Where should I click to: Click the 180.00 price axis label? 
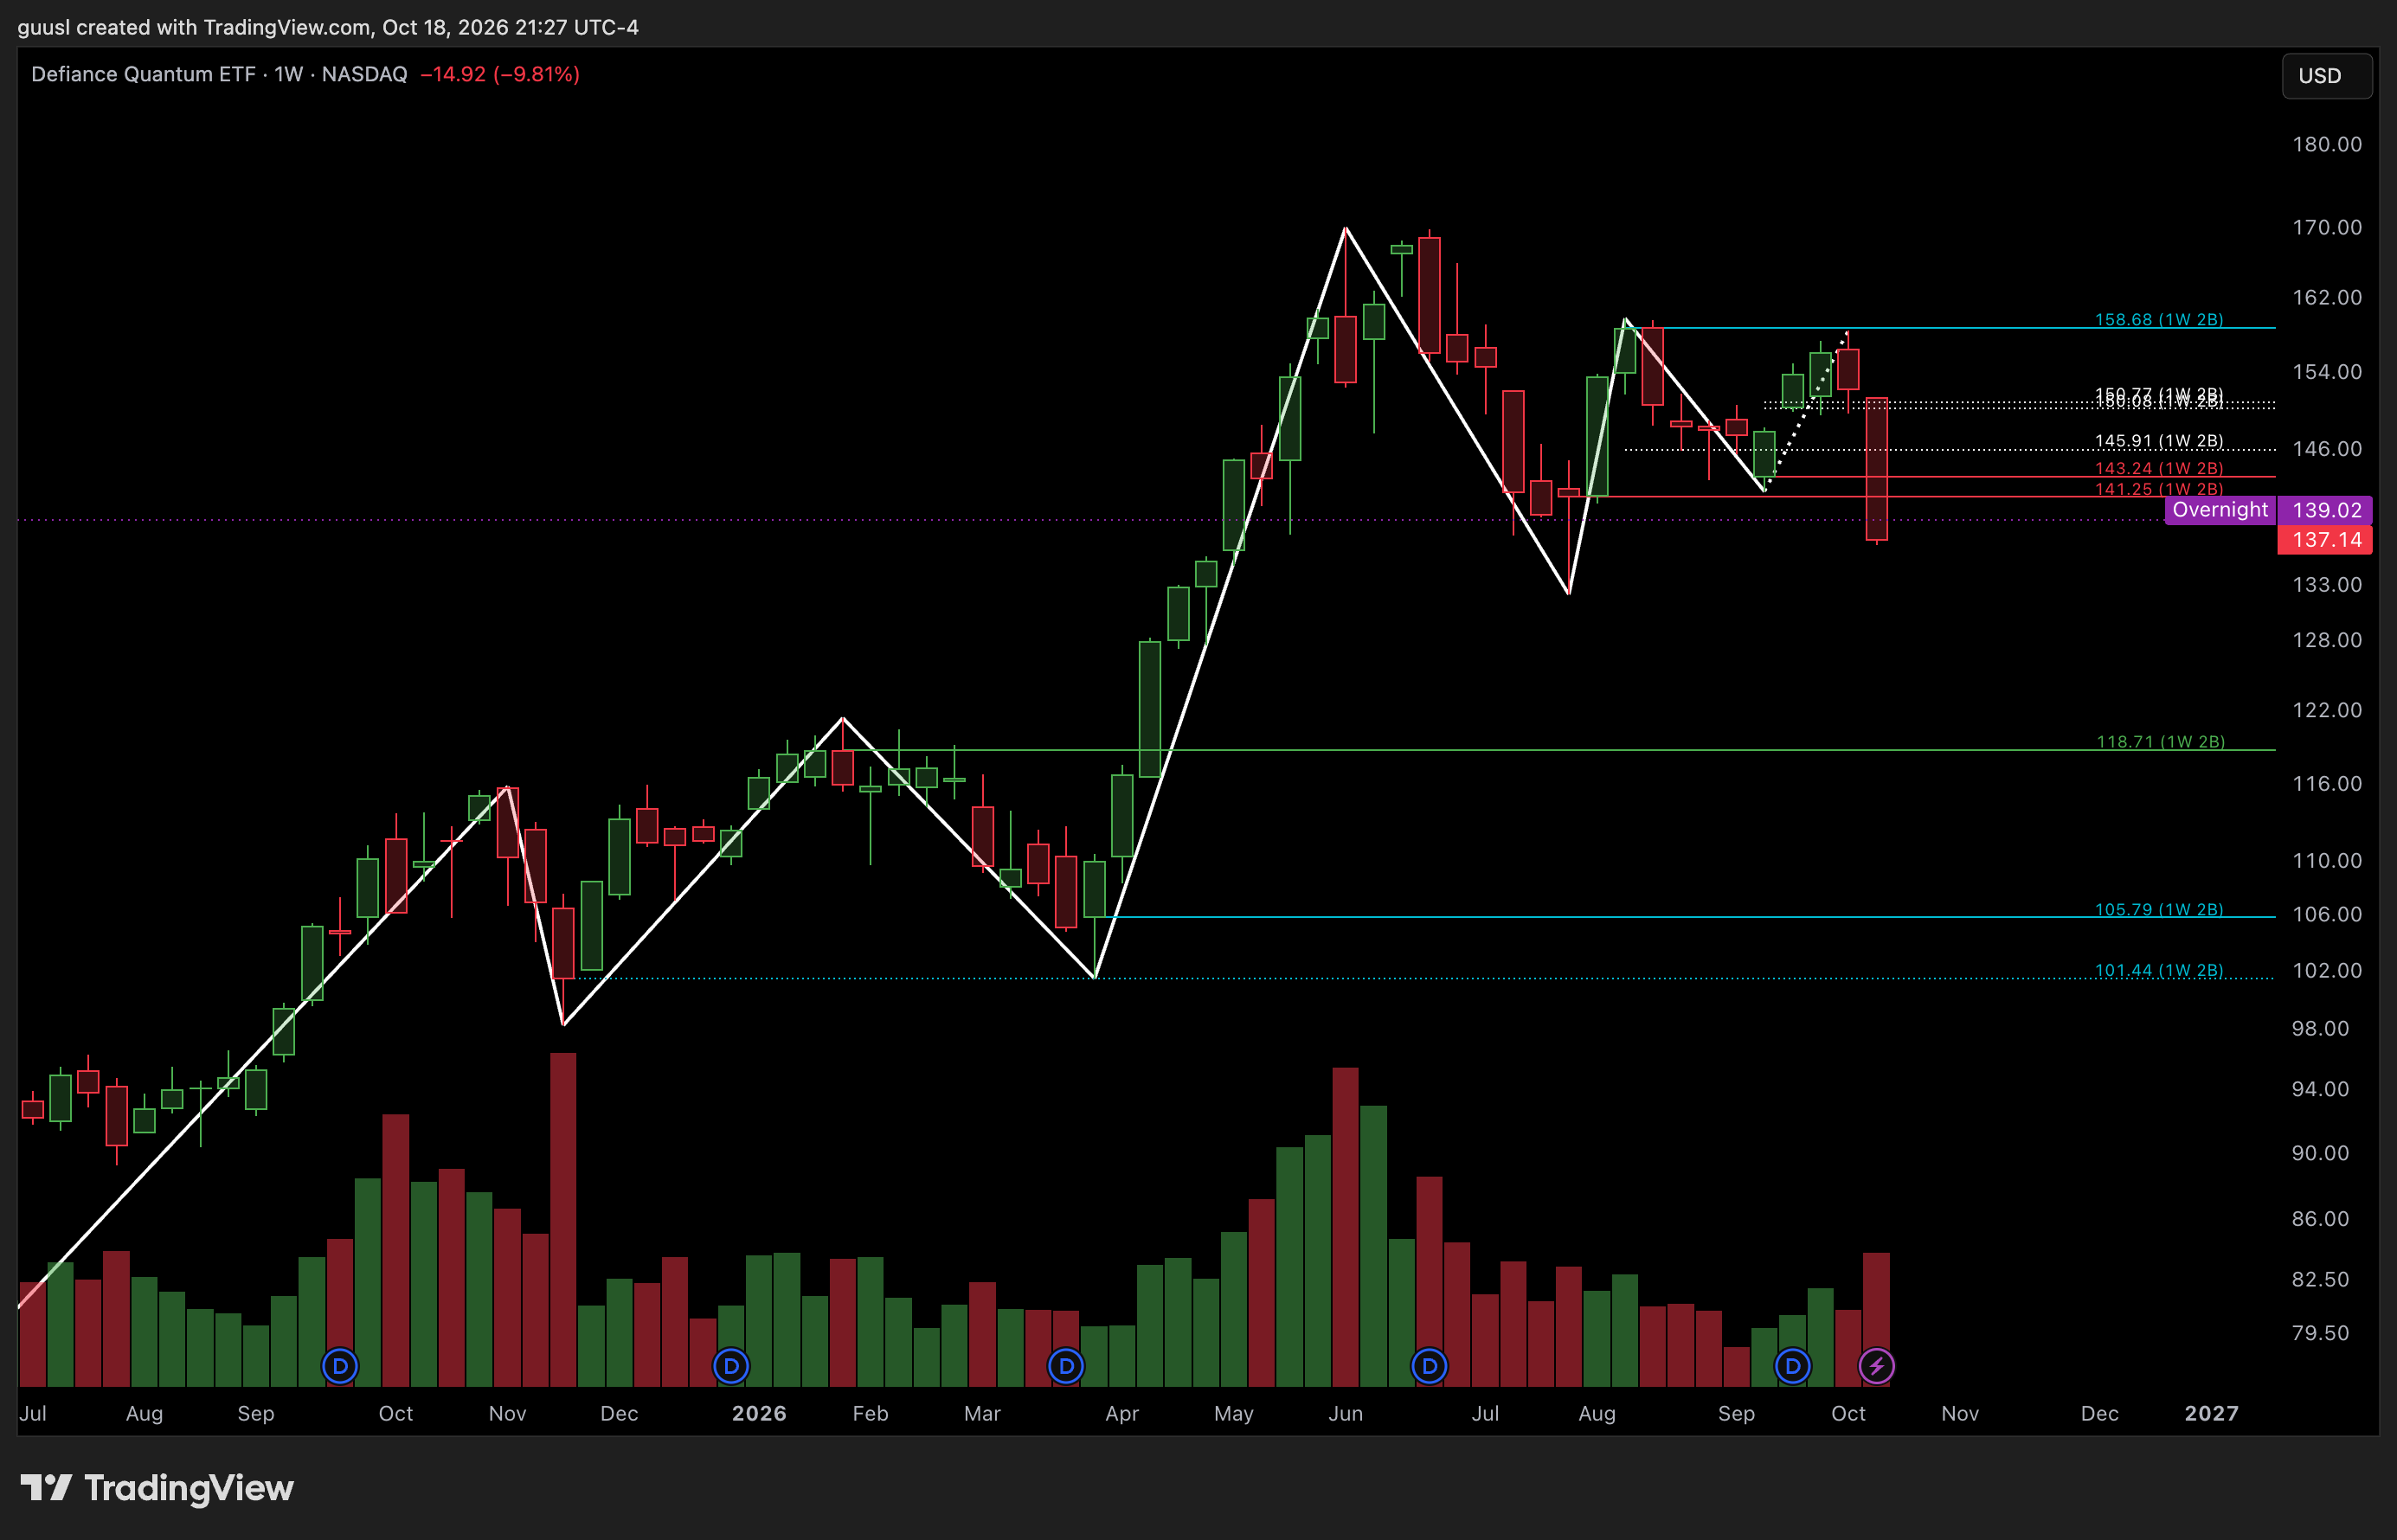point(2326,144)
